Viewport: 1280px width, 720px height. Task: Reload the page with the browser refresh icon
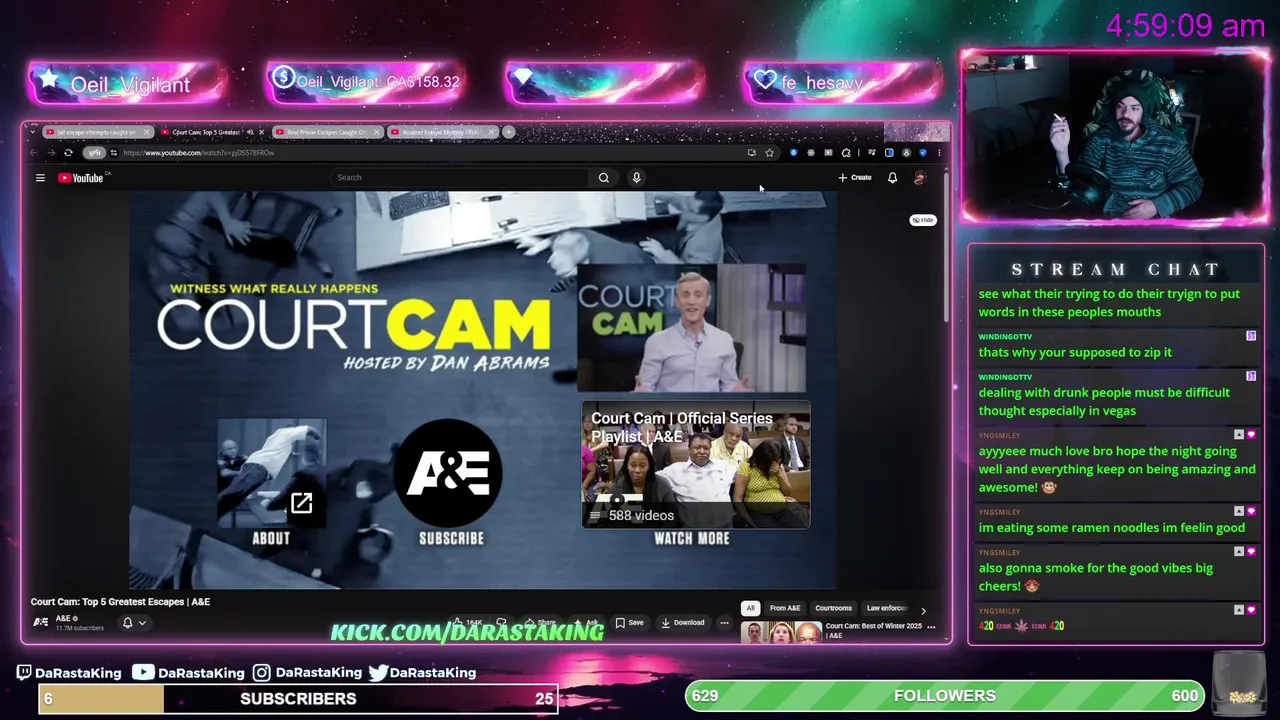tap(68, 153)
